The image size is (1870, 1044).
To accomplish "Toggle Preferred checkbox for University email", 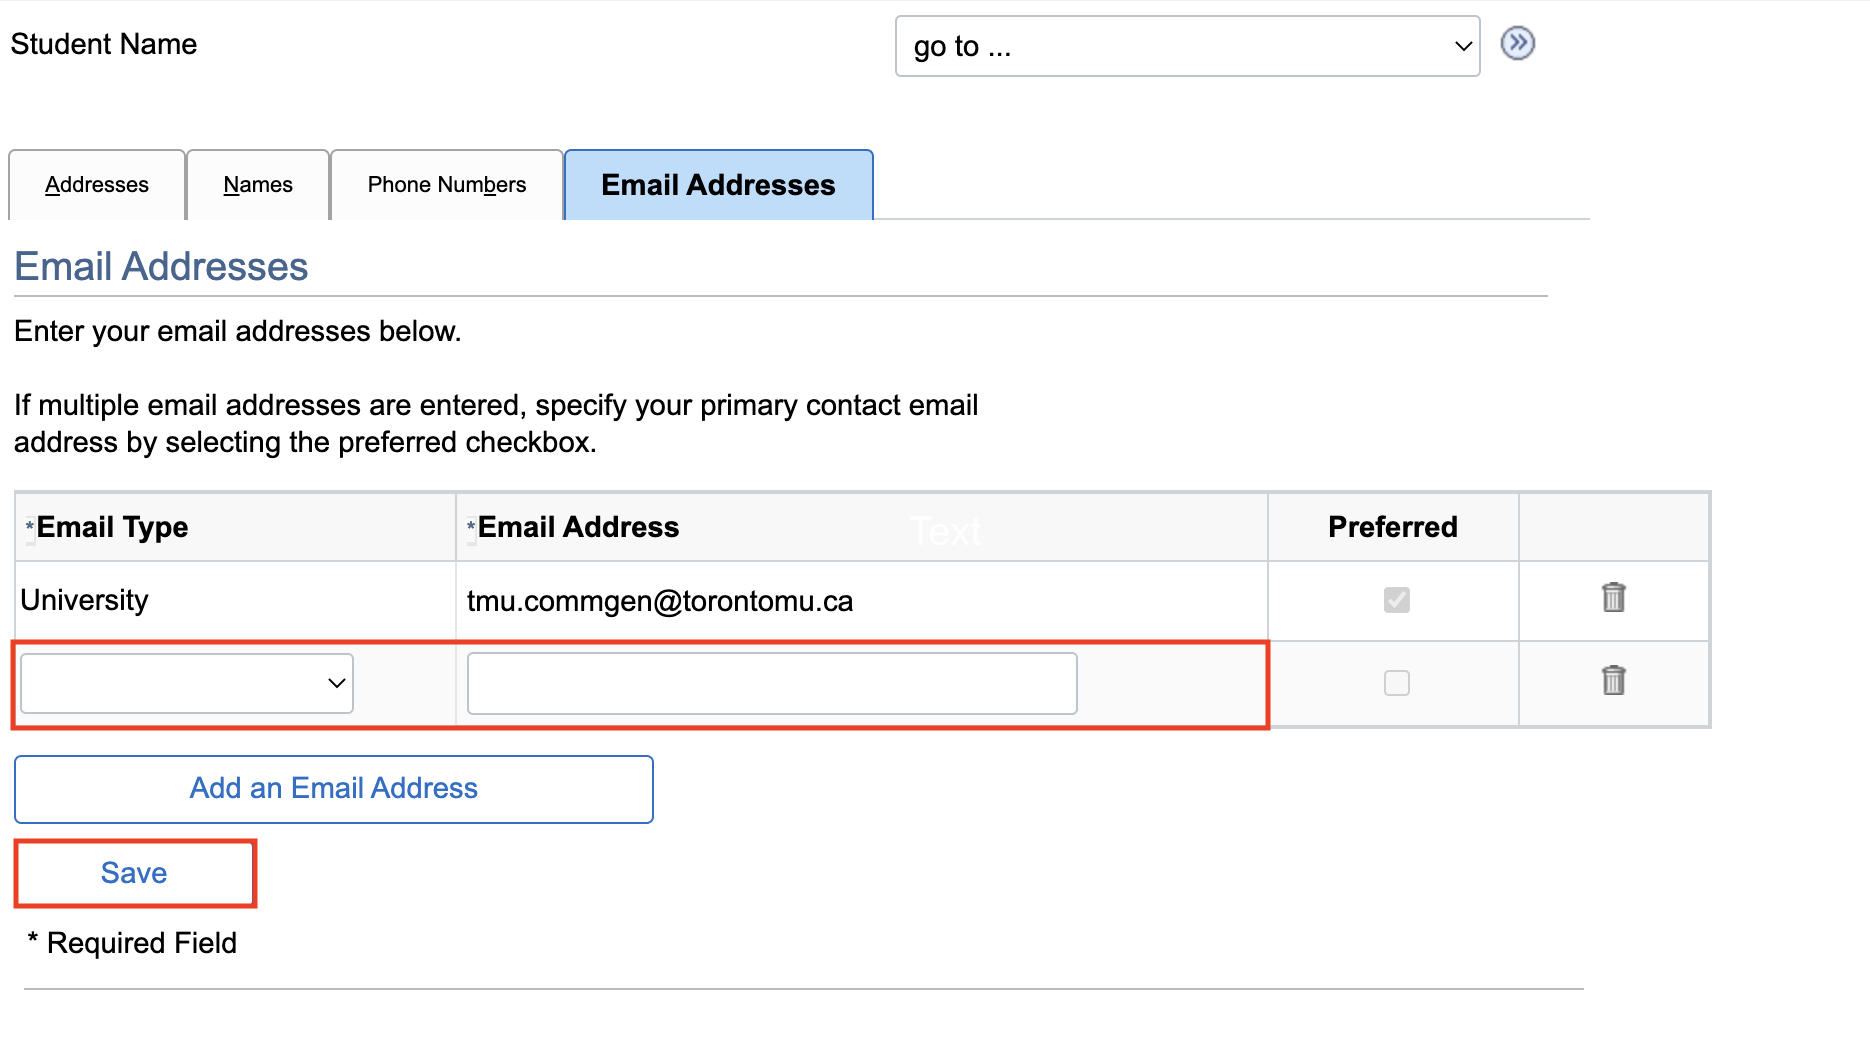I will click(1396, 600).
